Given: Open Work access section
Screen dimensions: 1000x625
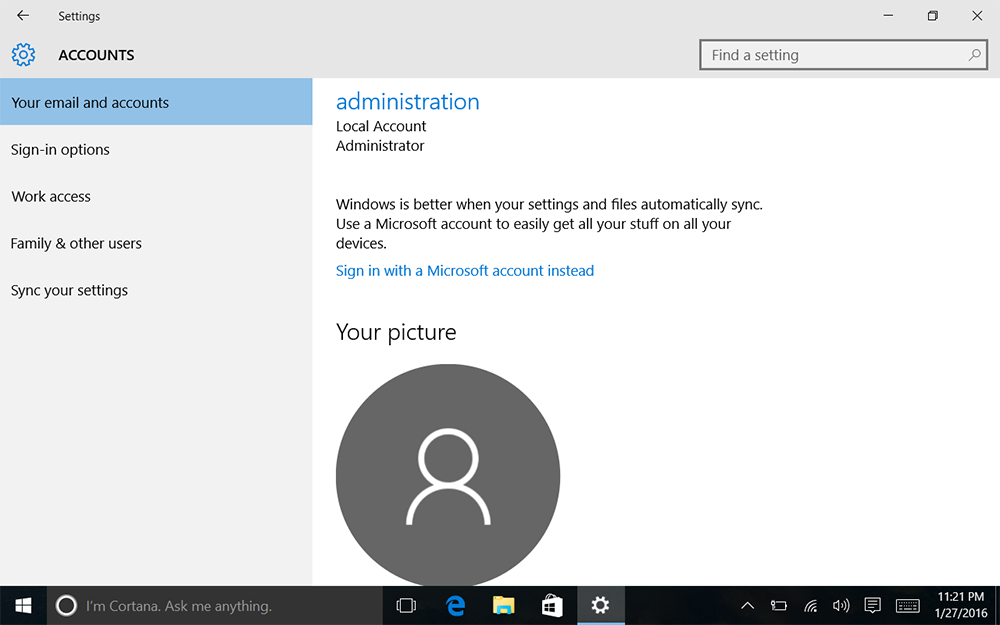Looking at the screenshot, I should pyautogui.click(x=156, y=196).
